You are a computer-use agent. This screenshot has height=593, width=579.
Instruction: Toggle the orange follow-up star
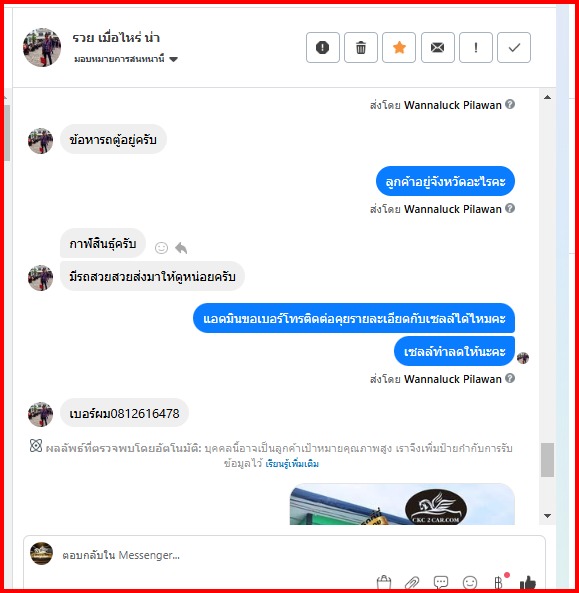point(399,48)
